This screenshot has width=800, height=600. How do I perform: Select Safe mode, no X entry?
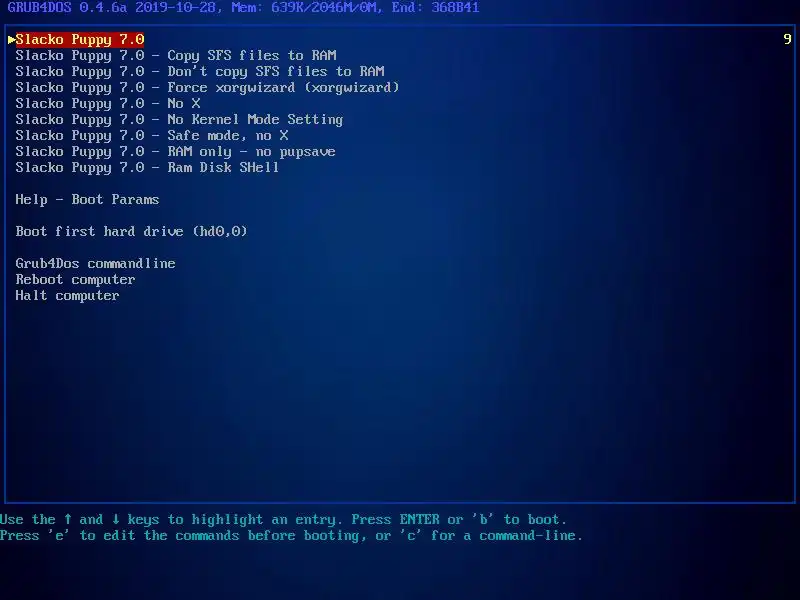pyautogui.click(x=152, y=136)
